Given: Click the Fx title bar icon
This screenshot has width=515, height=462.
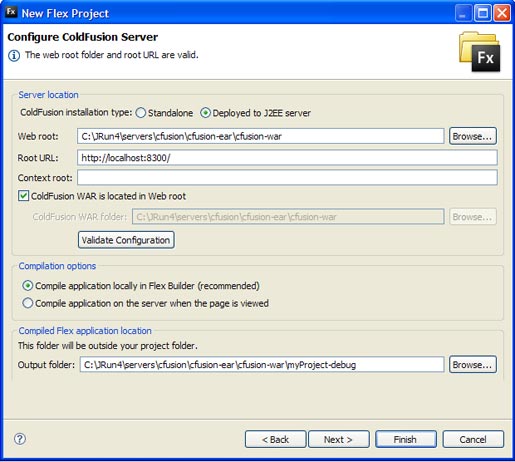Looking at the screenshot, I should pyautogui.click(x=11, y=12).
